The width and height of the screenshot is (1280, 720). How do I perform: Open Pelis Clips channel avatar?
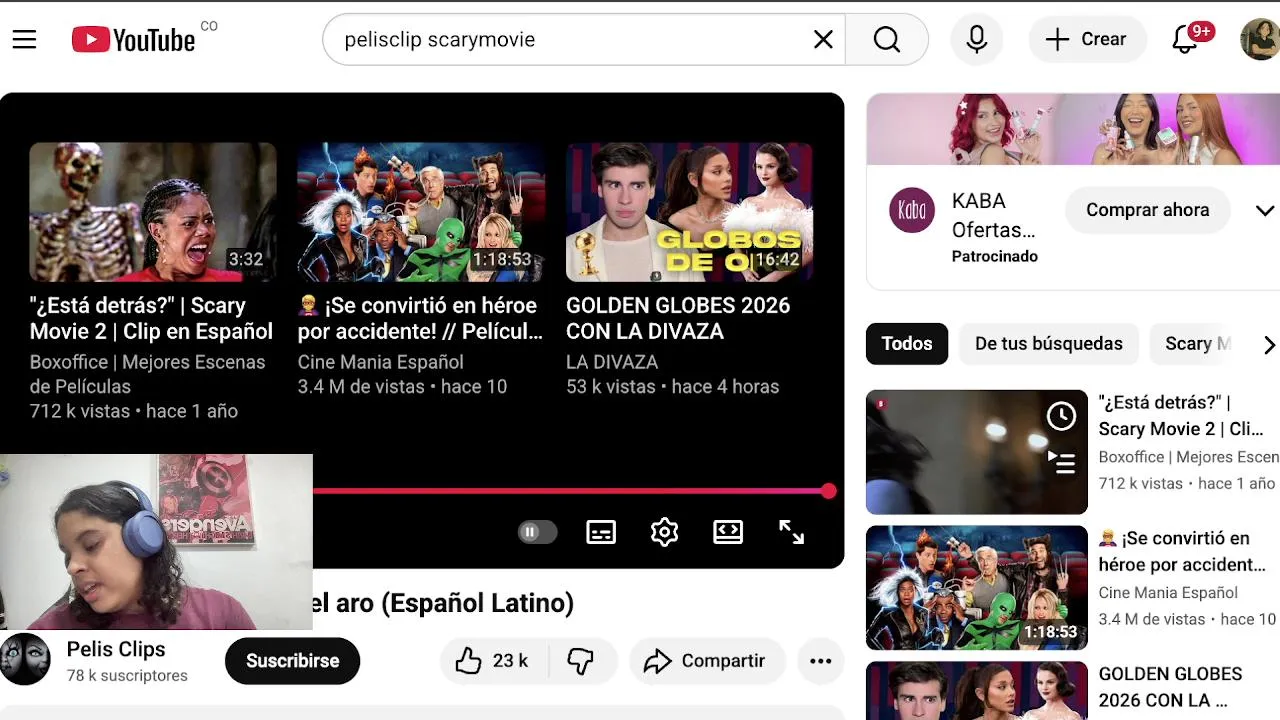(x=25, y=660)
